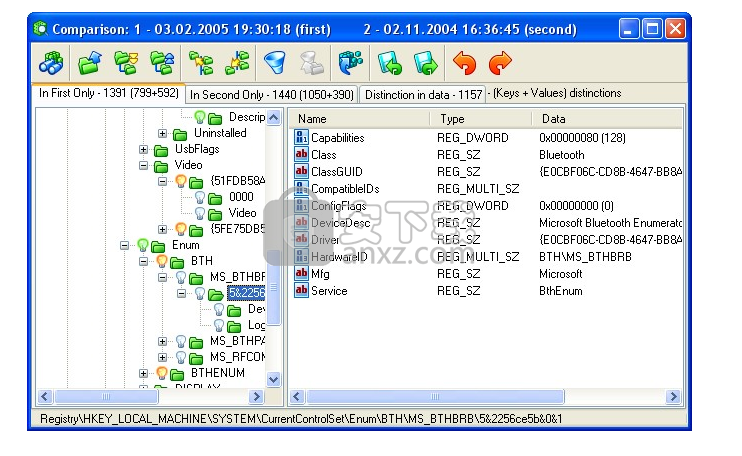The width and height of the screenshot is (742, 456).
Task: Click the Name column header
Action: tap(313, 119)
